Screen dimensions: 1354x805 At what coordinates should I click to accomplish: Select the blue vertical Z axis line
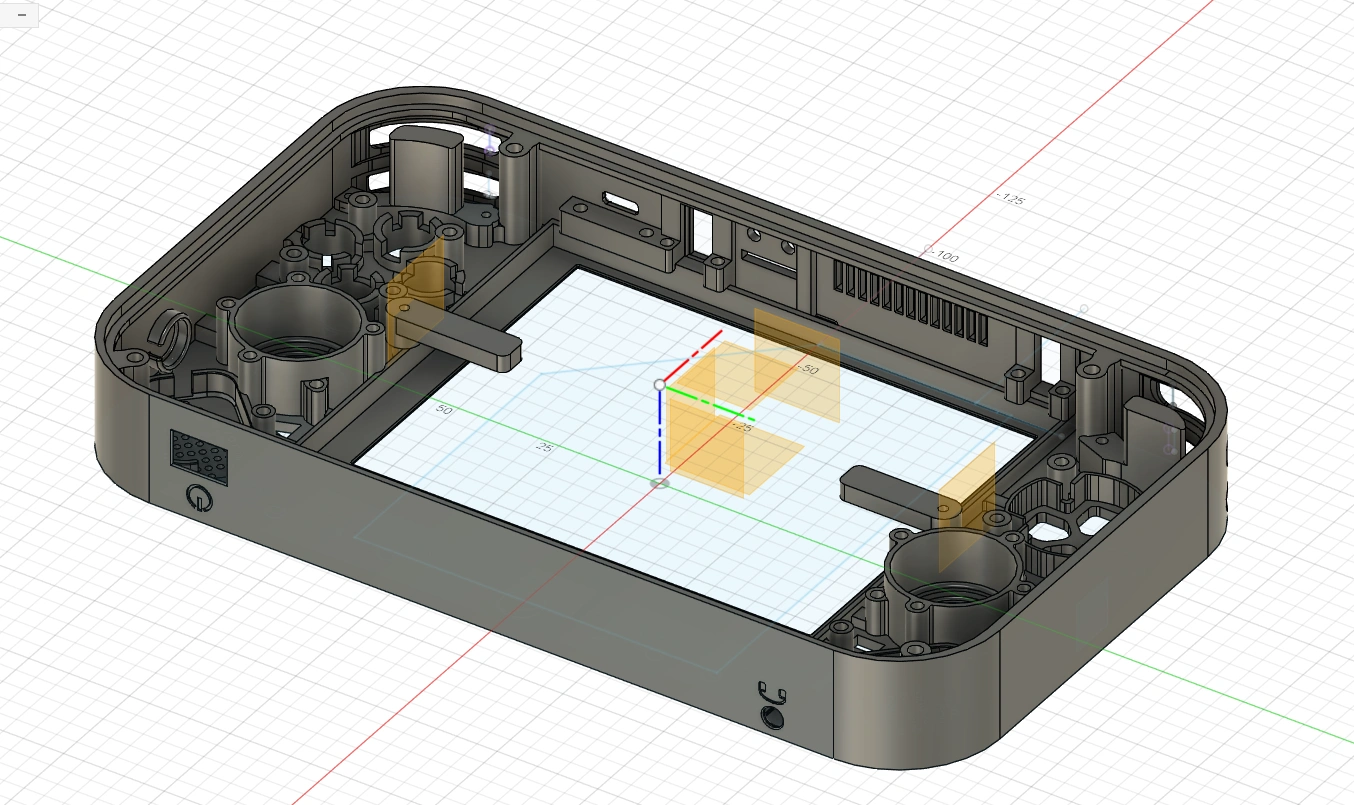click(660, 432)
